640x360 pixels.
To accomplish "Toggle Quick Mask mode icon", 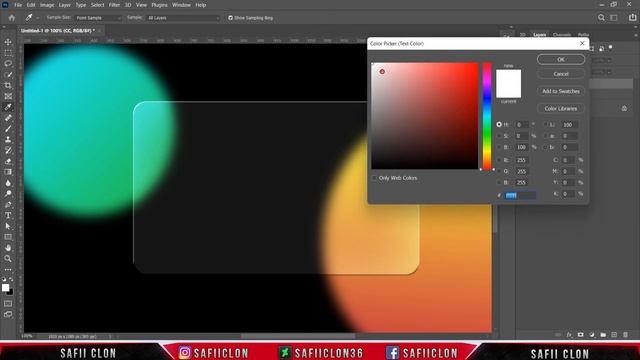I will (8, 304).
